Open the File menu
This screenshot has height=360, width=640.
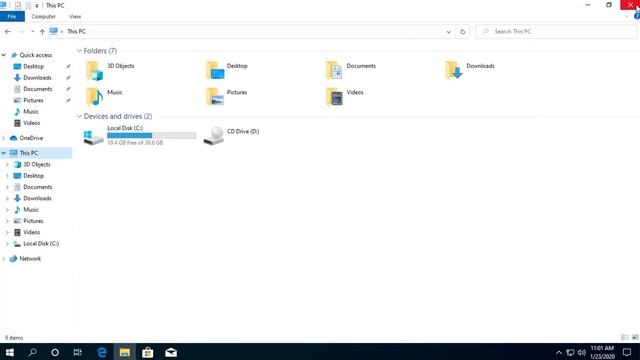12,16
